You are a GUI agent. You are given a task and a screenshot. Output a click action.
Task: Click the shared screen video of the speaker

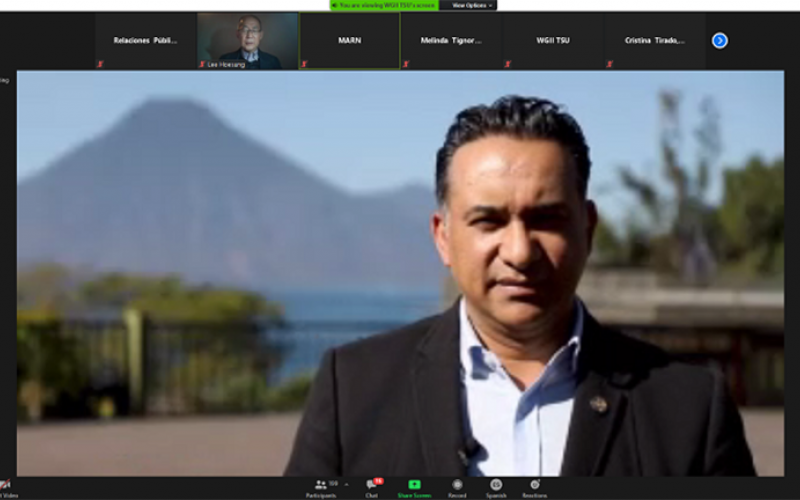click(x=401, y=273)
